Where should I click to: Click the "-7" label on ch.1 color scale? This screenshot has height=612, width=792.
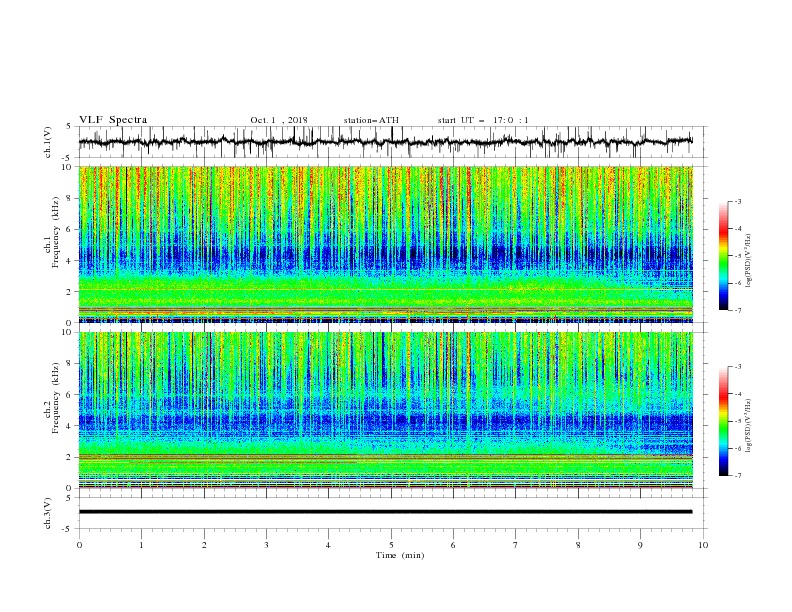click(x=737, y=310)
